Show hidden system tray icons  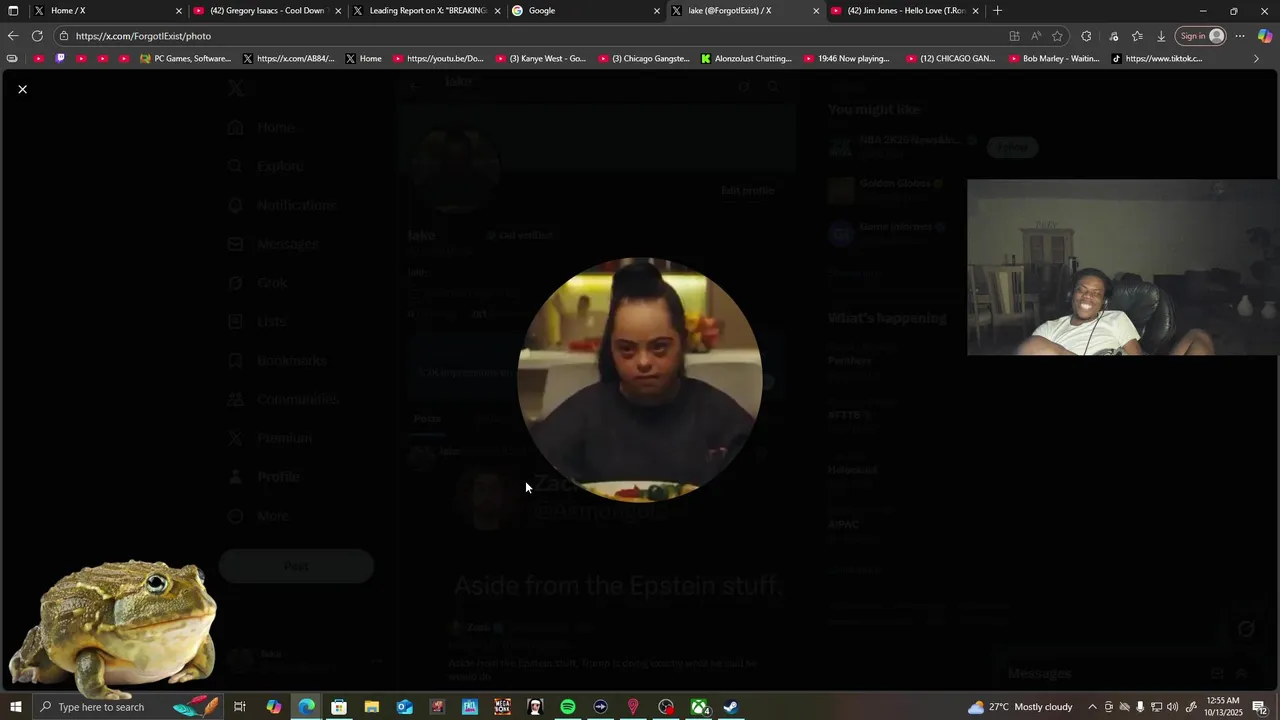[x=1092, y=707]
